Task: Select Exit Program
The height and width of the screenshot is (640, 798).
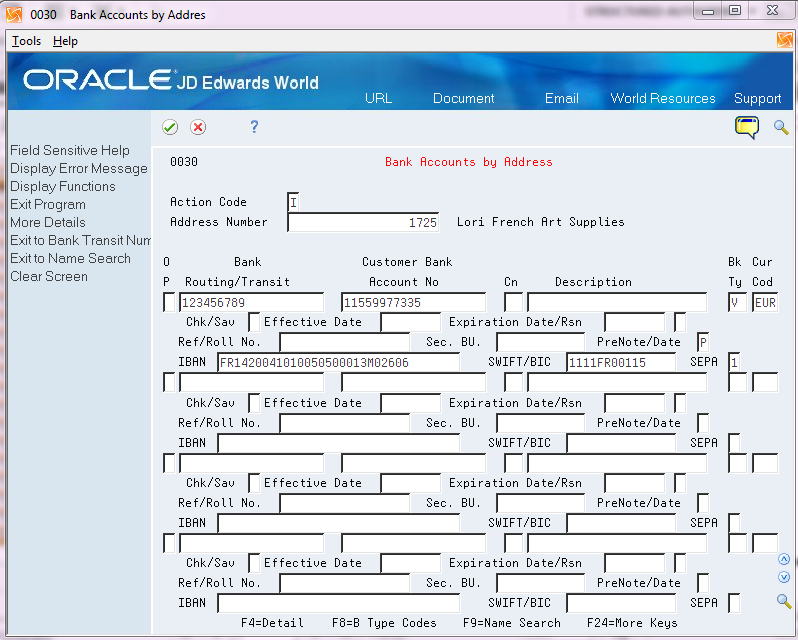Action: (48, 205)
